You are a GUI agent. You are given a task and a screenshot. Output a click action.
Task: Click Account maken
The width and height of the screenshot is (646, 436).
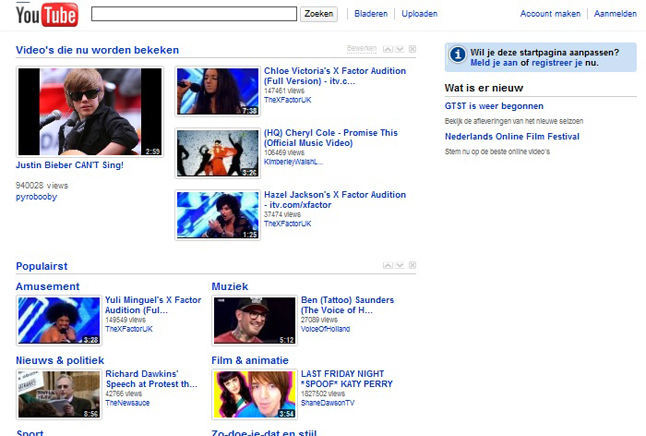550,14
